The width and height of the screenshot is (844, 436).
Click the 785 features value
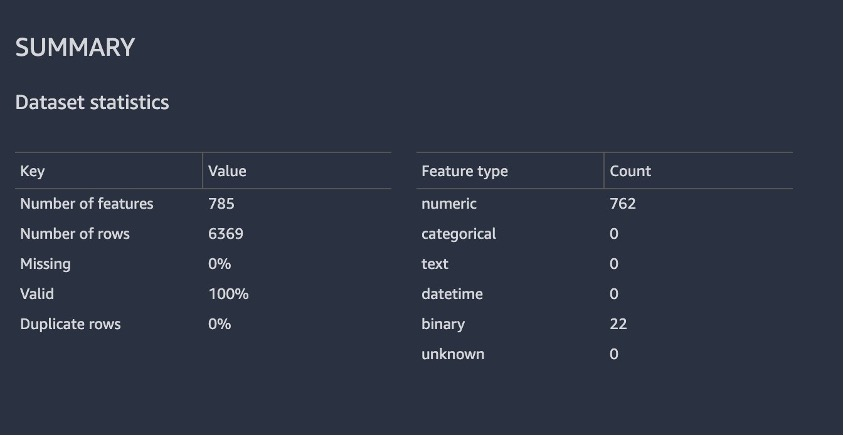click(221, 204)
